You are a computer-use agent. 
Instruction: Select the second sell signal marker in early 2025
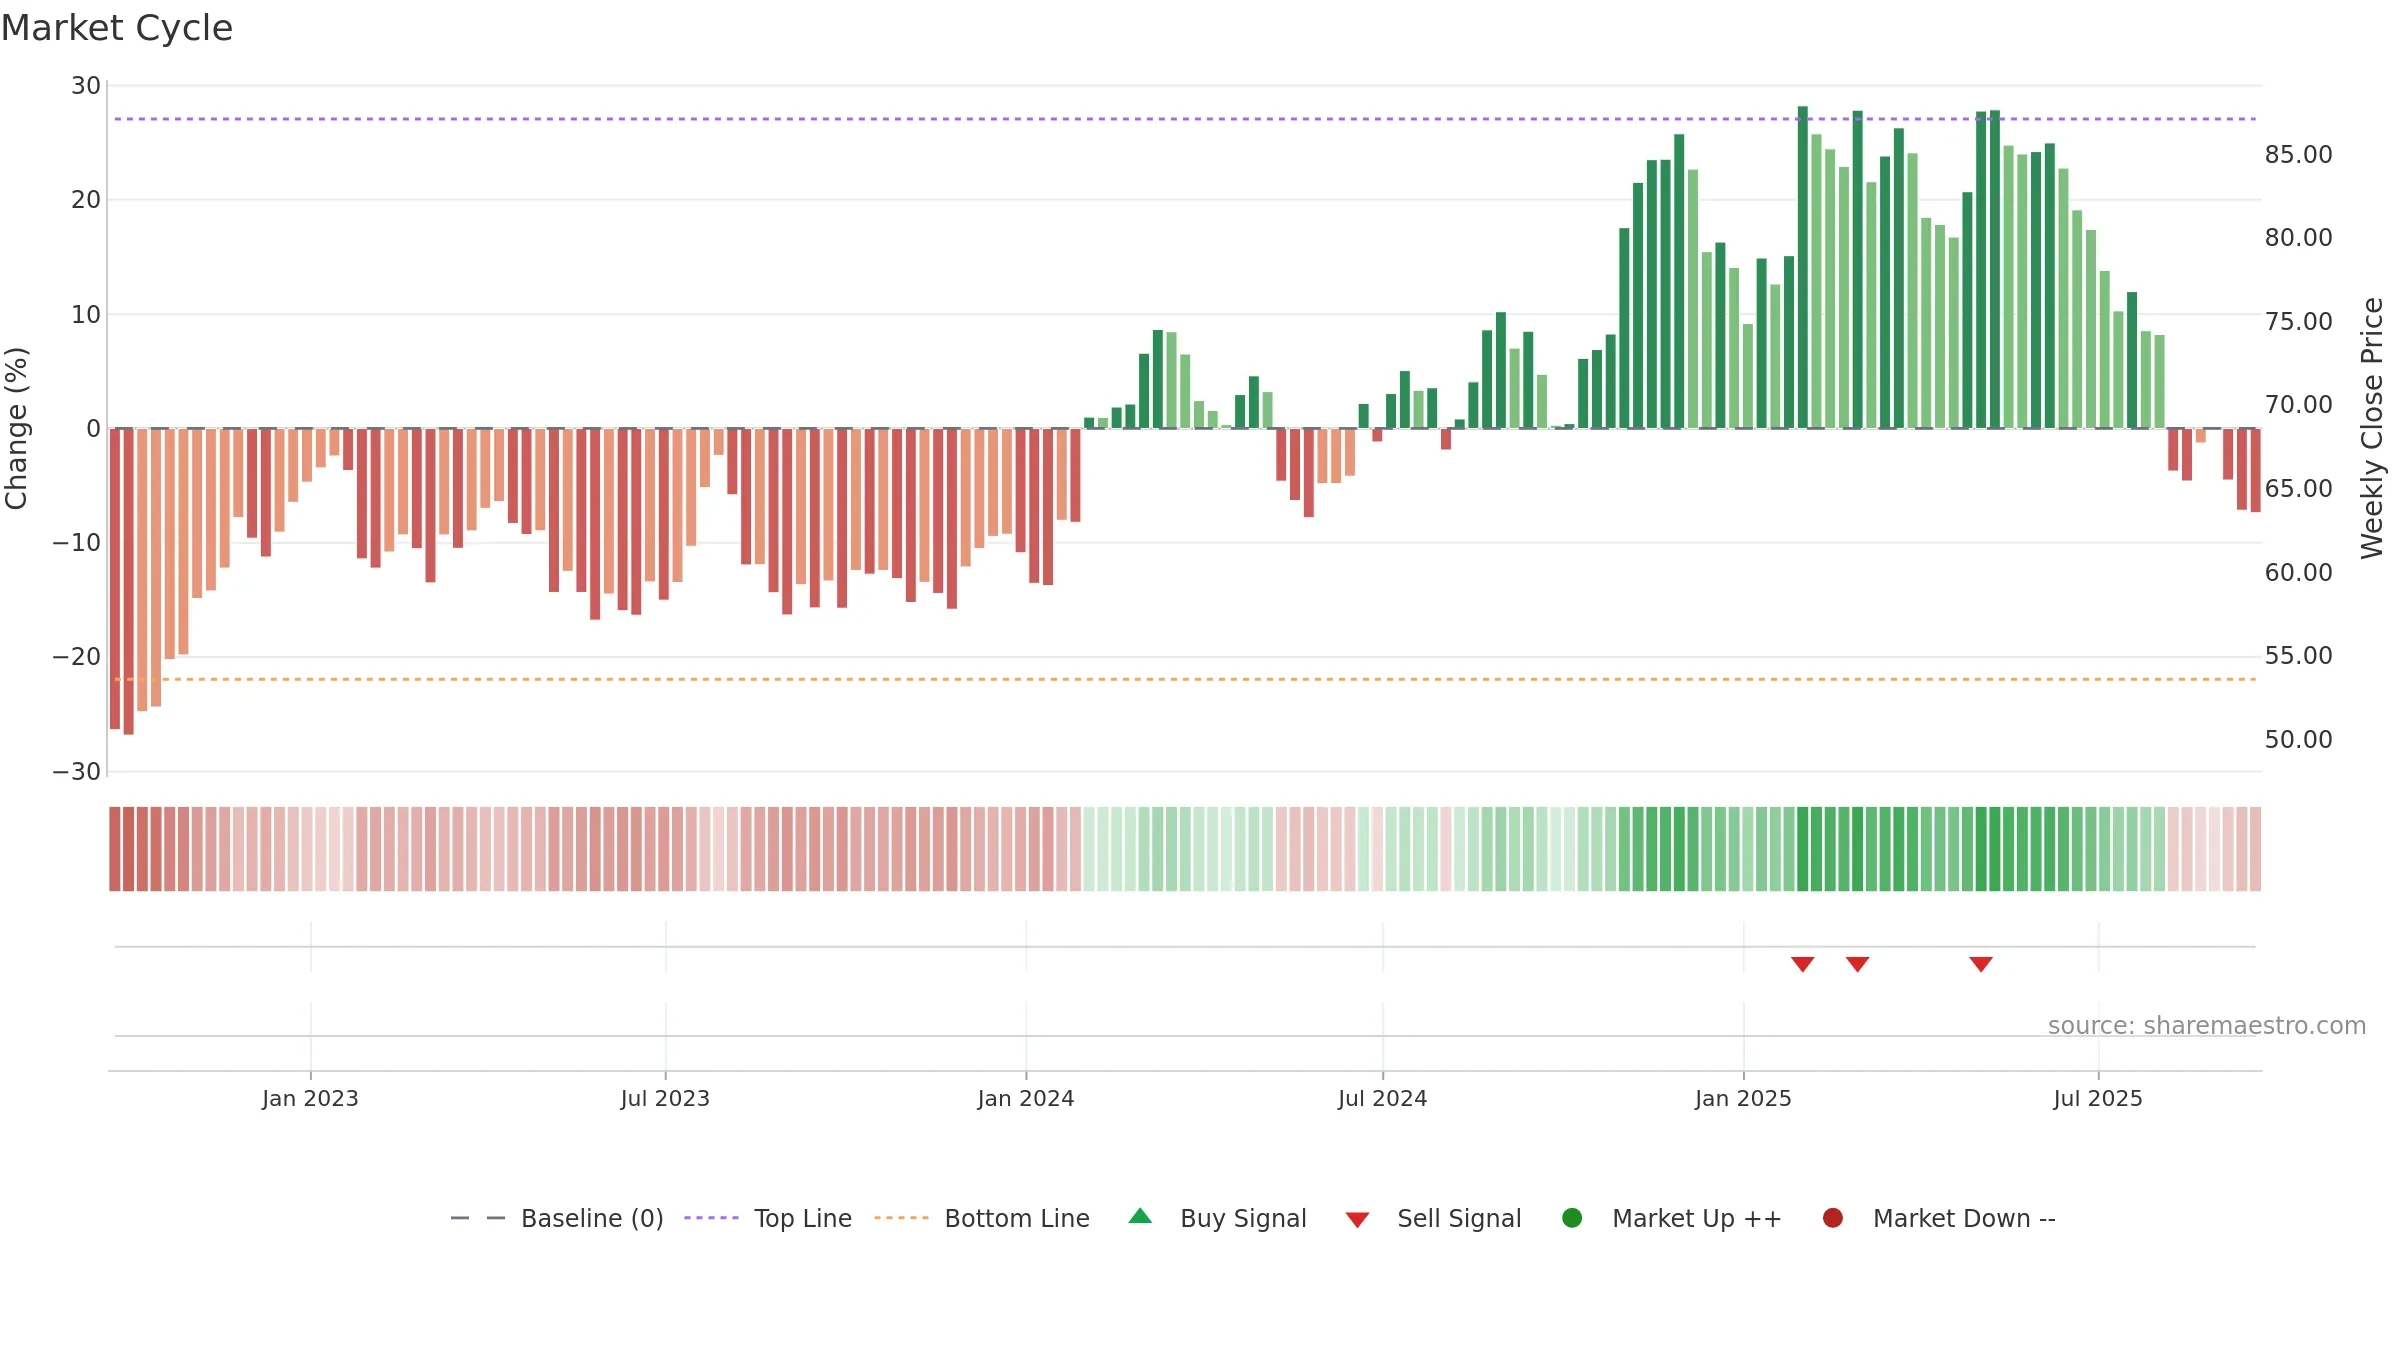(x=1858, y=964)
